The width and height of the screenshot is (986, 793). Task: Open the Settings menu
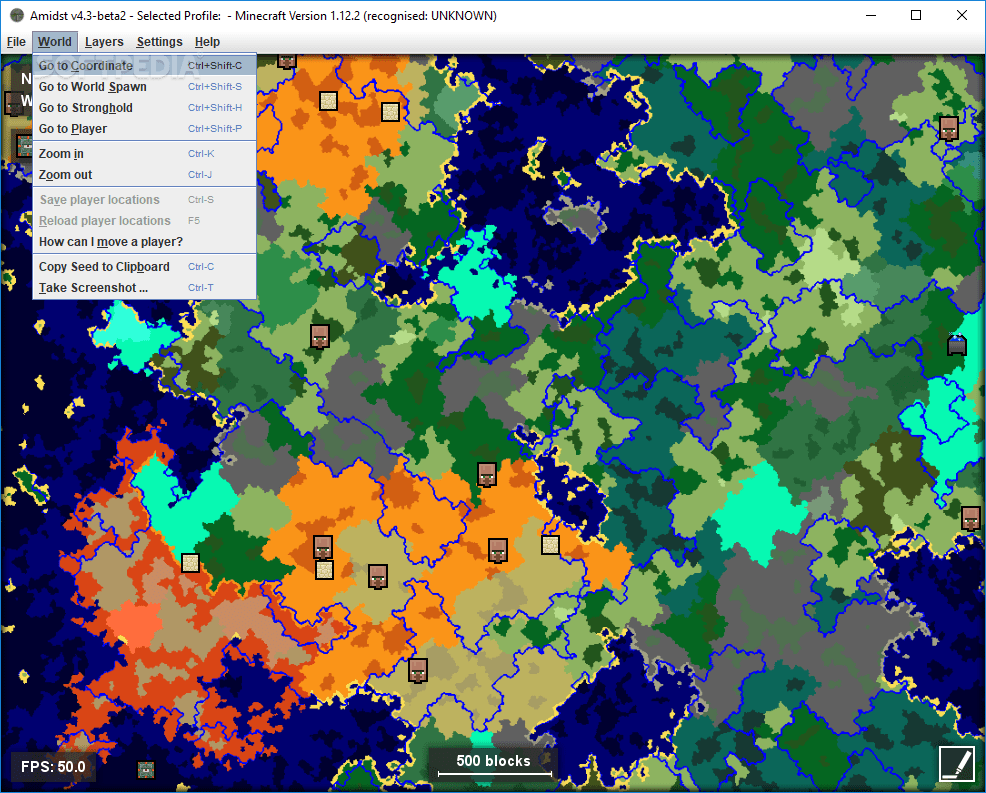pyautogui.click(x=159, y=42)
